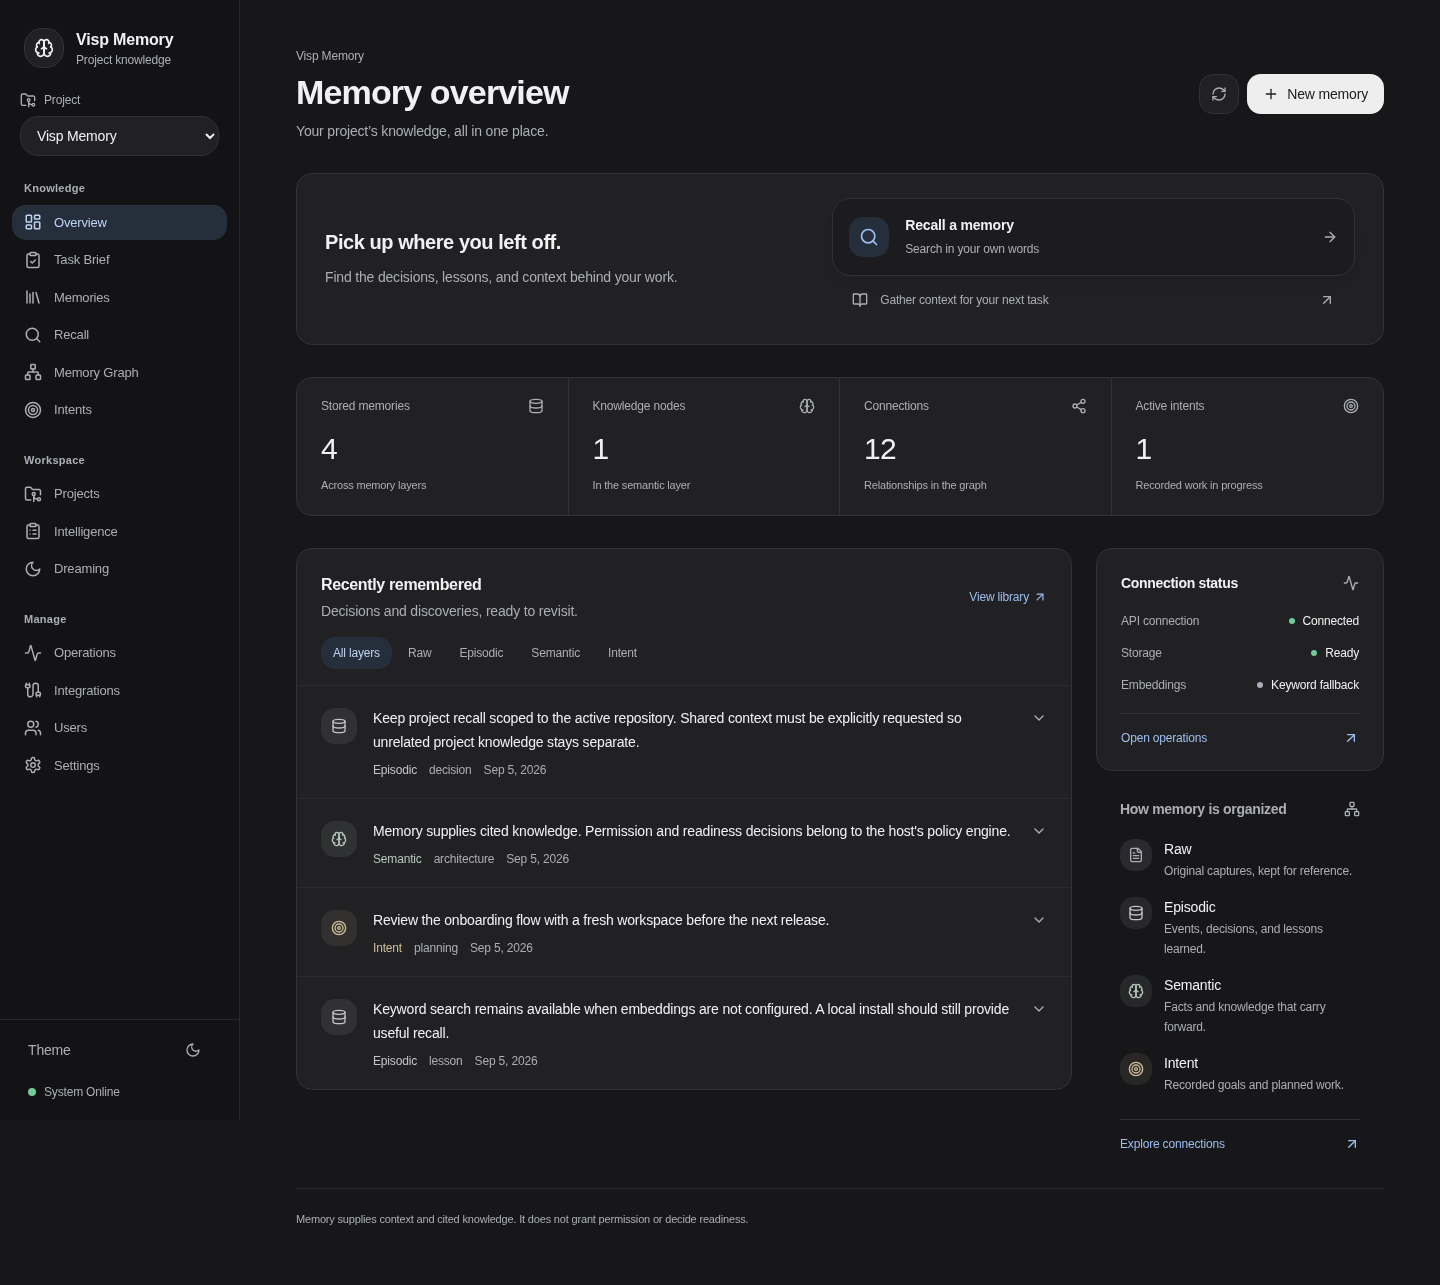The height and width of the screenshot is (1285, 1440).
Task: Expand the keyword search memory row chevron
Action: click(1039, 1009)
